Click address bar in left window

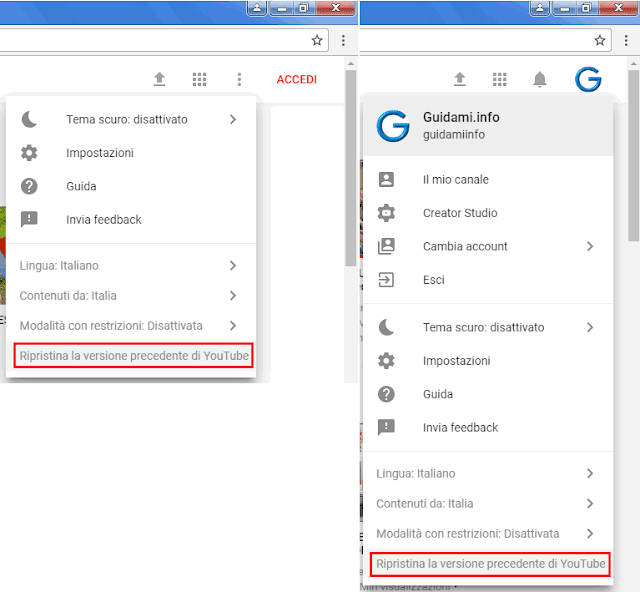[163, 40]
